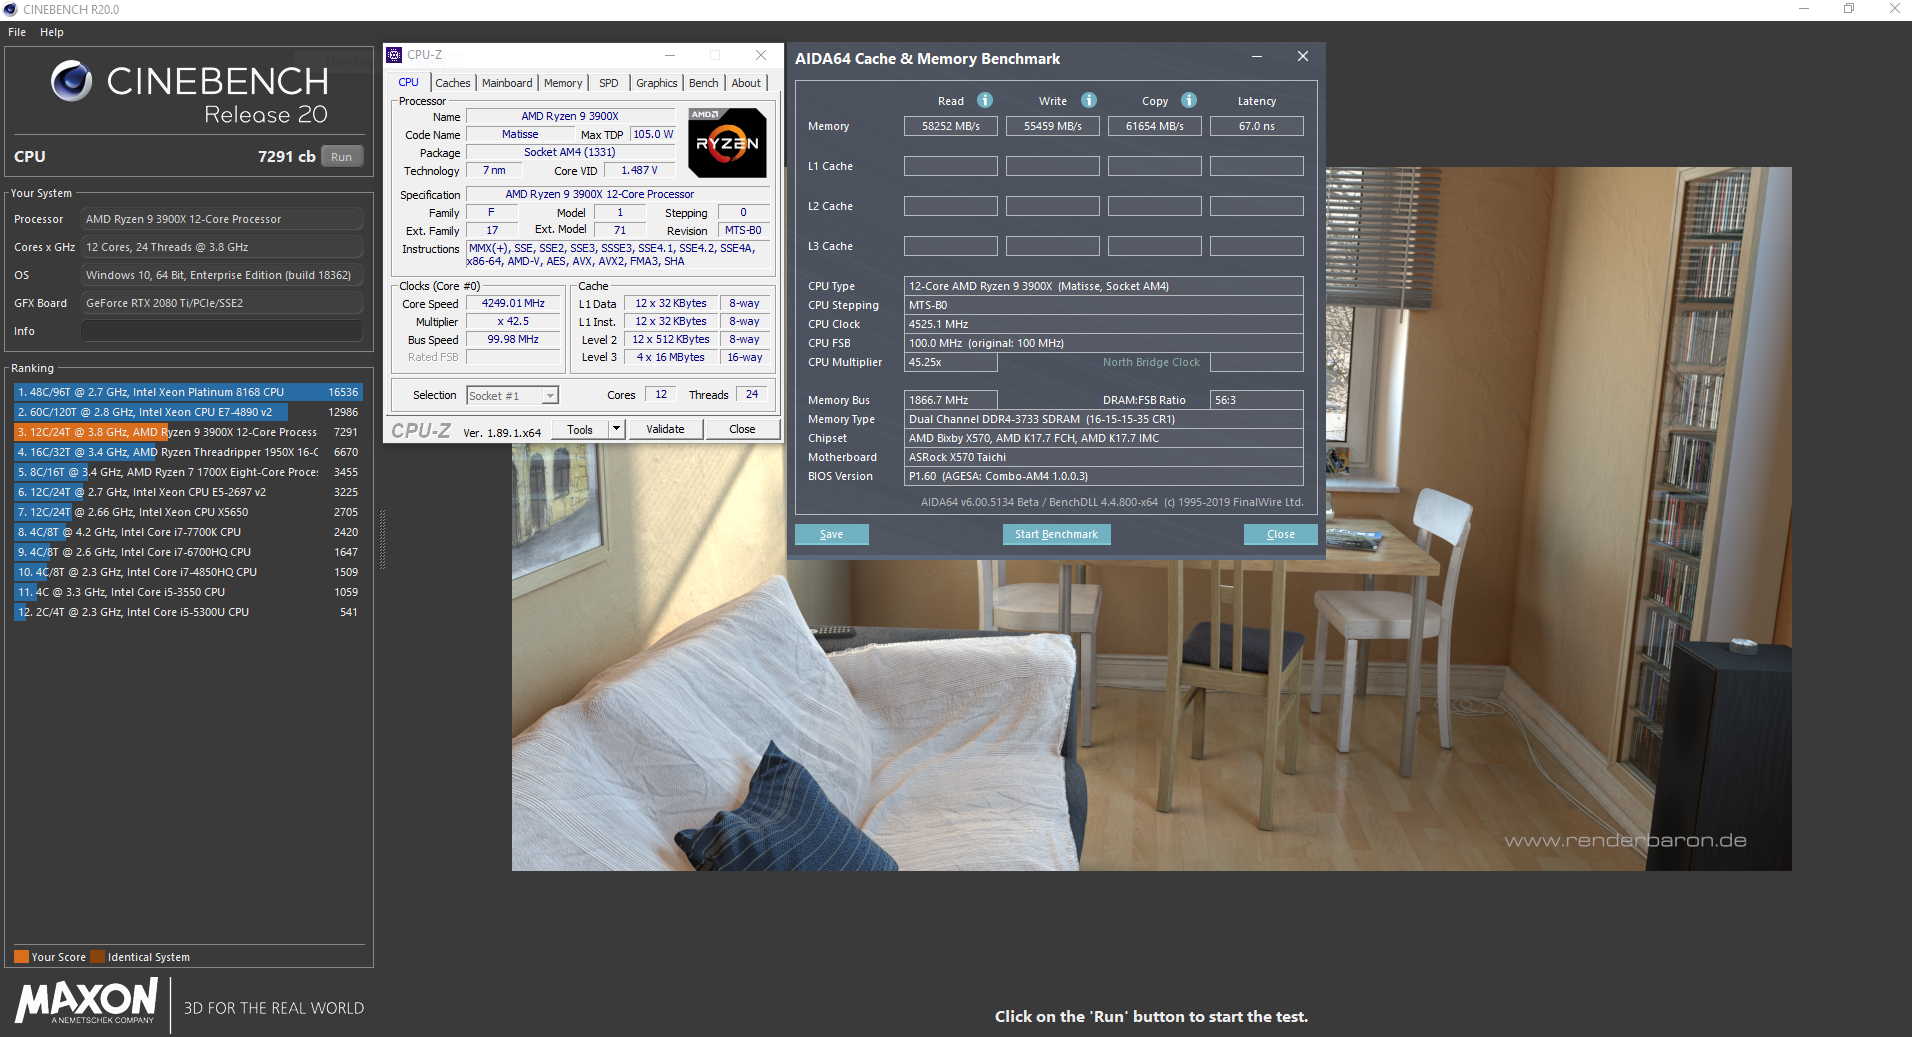
Task: Select the Xeon X5650 ranking row
Action: point(188,512)
